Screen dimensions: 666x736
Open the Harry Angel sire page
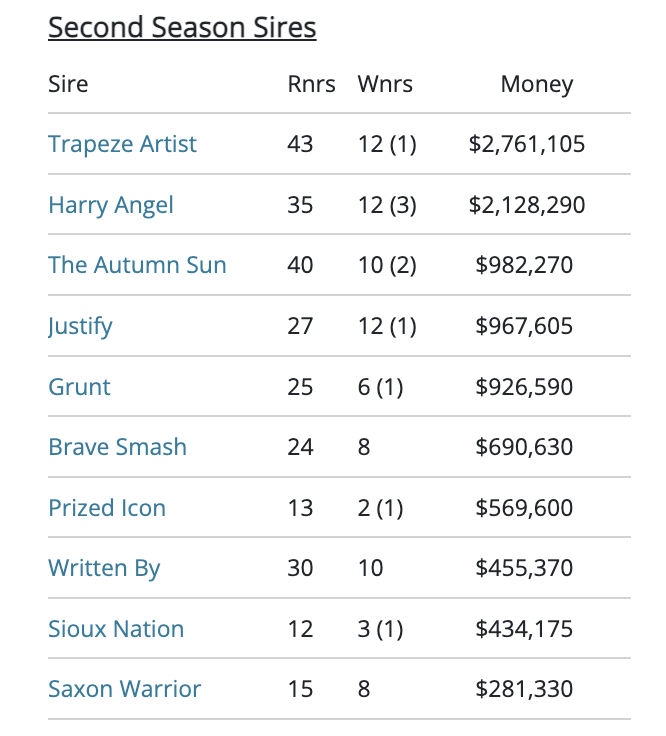[x=111, y=206]
